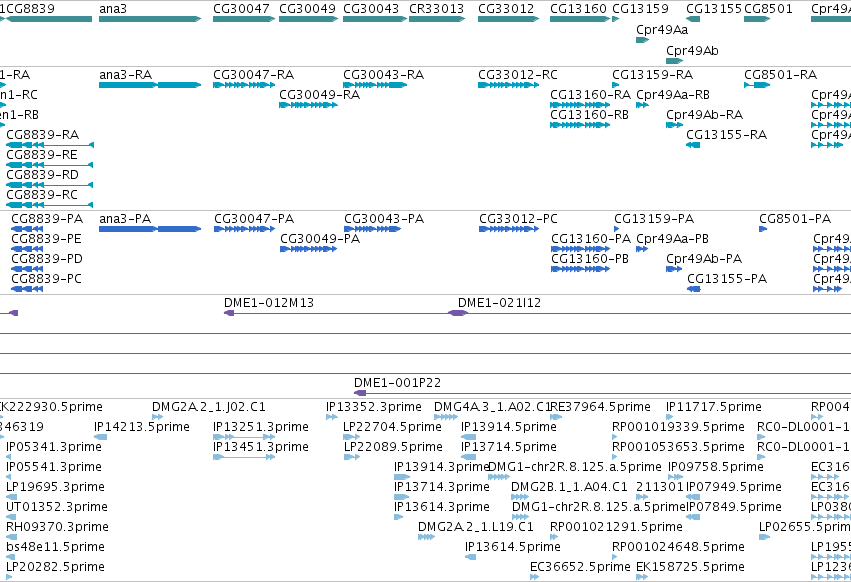Click the Cpr49Aa-RB transcript label
The image size is (851, 582).
click(x=673, y=95)
